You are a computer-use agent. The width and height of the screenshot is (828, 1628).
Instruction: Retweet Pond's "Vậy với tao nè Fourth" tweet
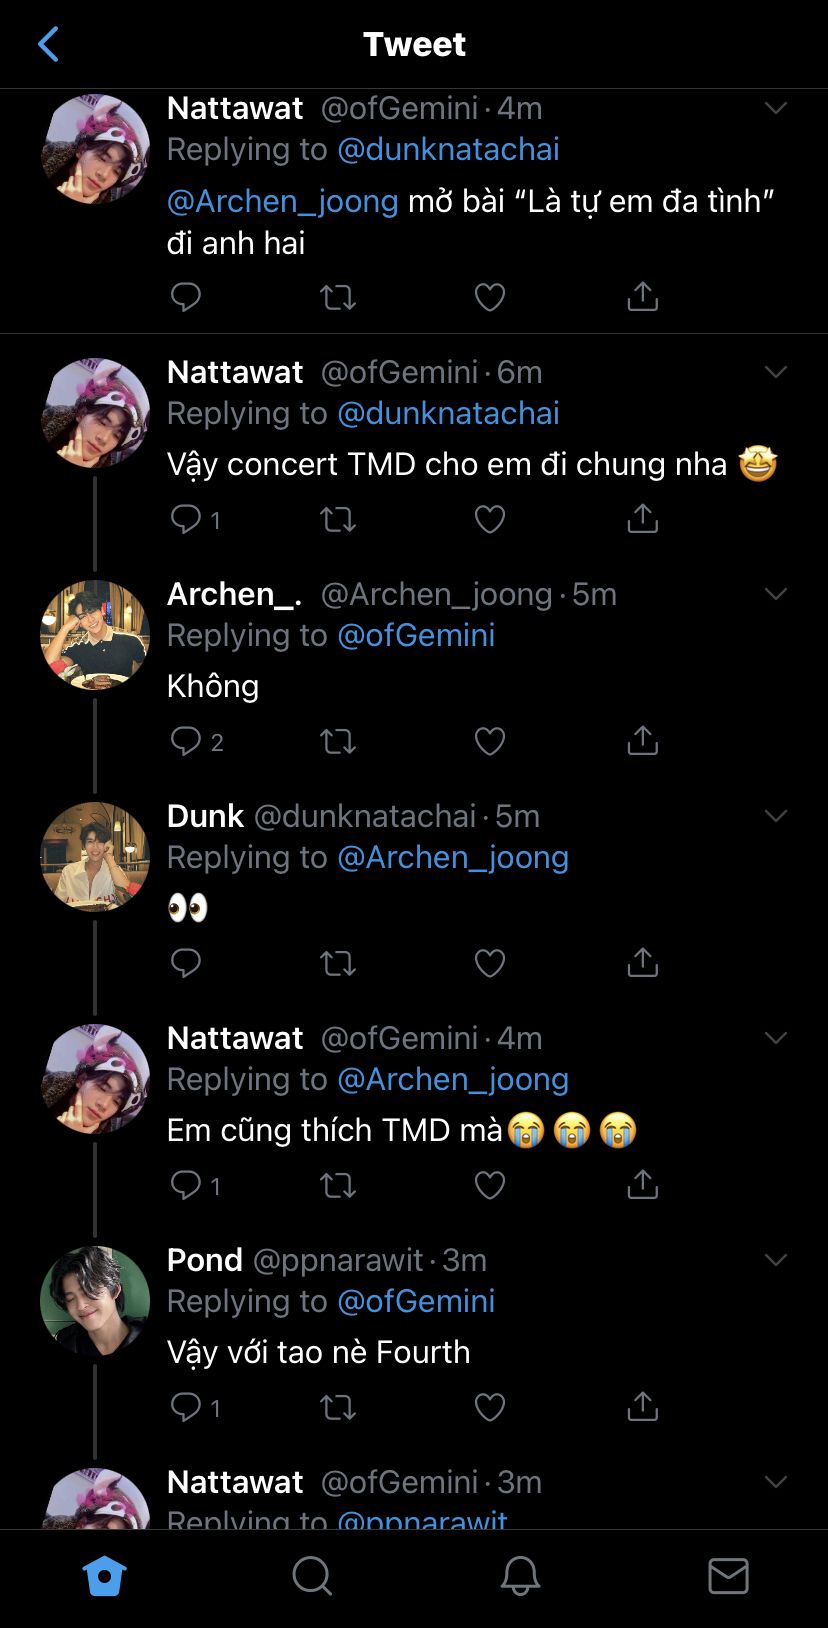[x=338, y=1407]
